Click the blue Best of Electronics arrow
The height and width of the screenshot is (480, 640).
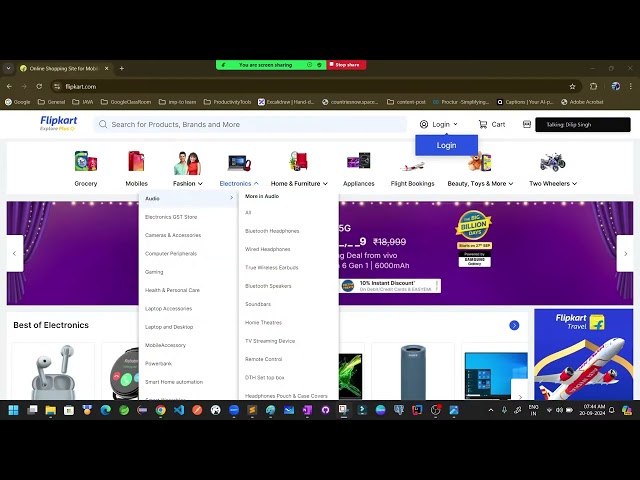(x=514, y=325)
